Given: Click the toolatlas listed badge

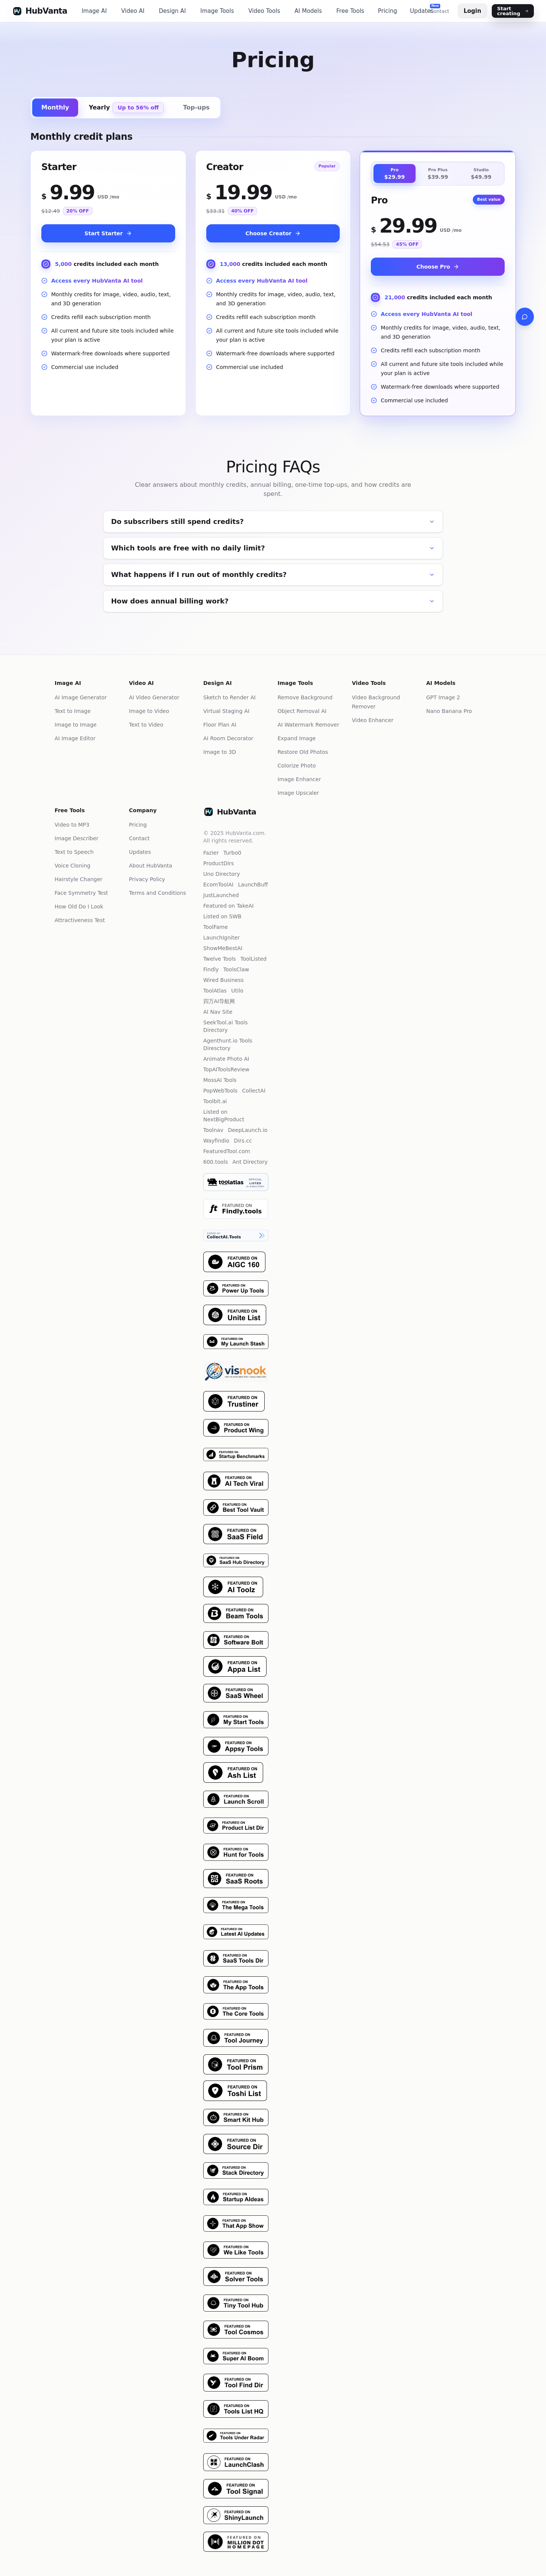Looking at the screenshot, I should [x=235, y=1182].
